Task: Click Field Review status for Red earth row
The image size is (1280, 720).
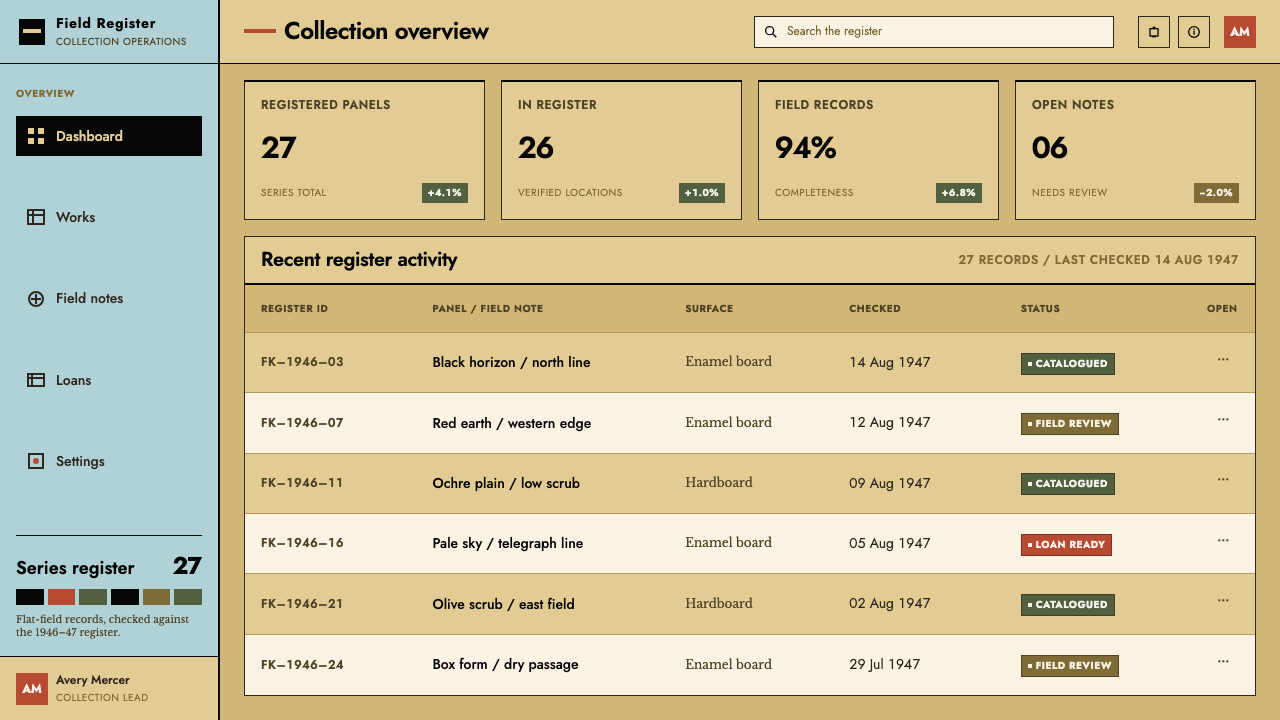Action: (1070, 424)
